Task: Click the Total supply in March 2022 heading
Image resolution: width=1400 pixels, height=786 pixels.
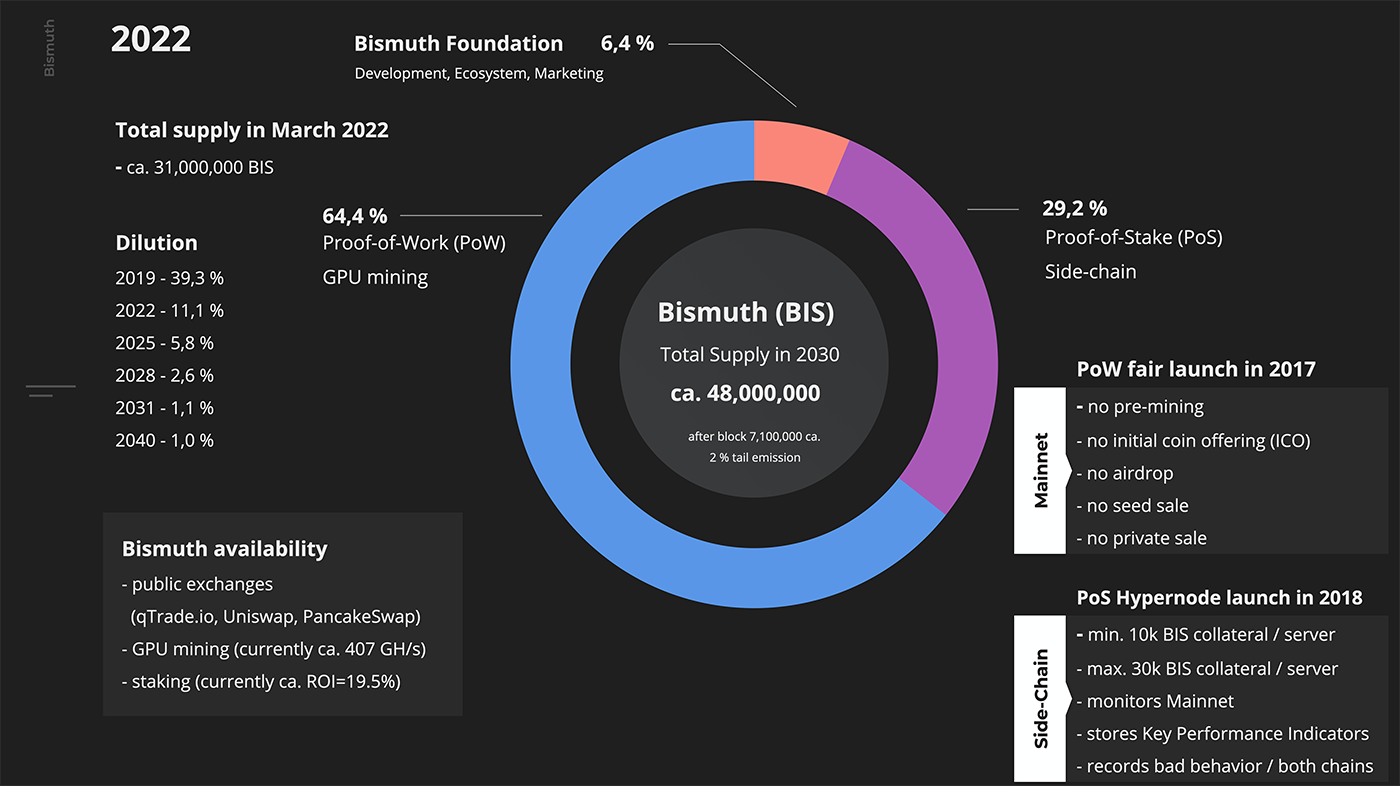Action: [x=252, y=130]
